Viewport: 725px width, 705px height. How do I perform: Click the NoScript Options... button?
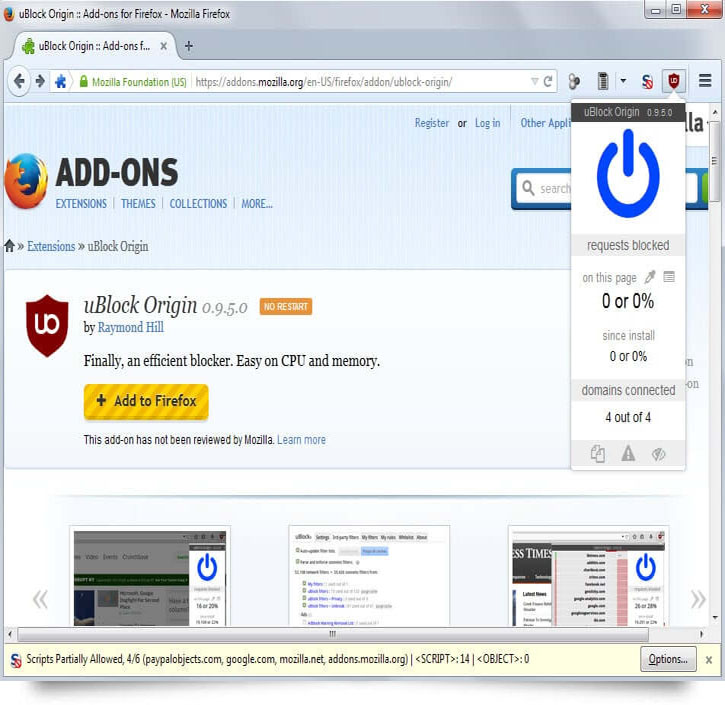click(x=668, y=659)
